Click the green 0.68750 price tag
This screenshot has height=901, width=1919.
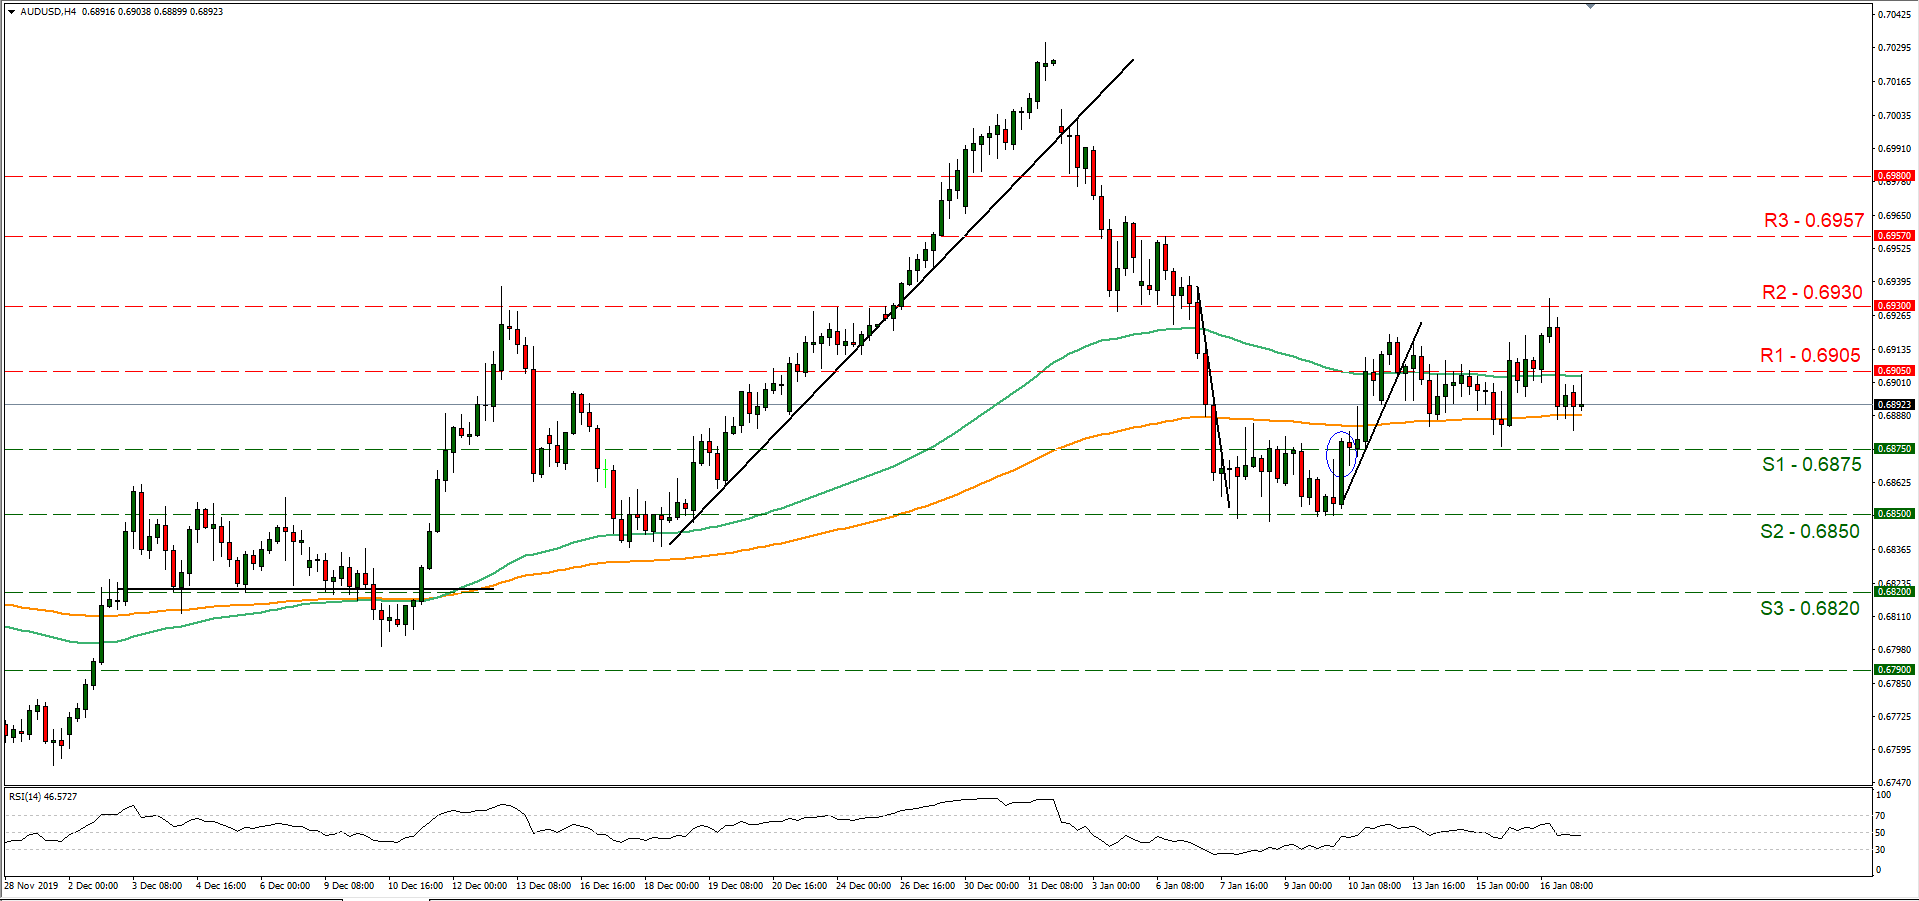[1893, 449]
